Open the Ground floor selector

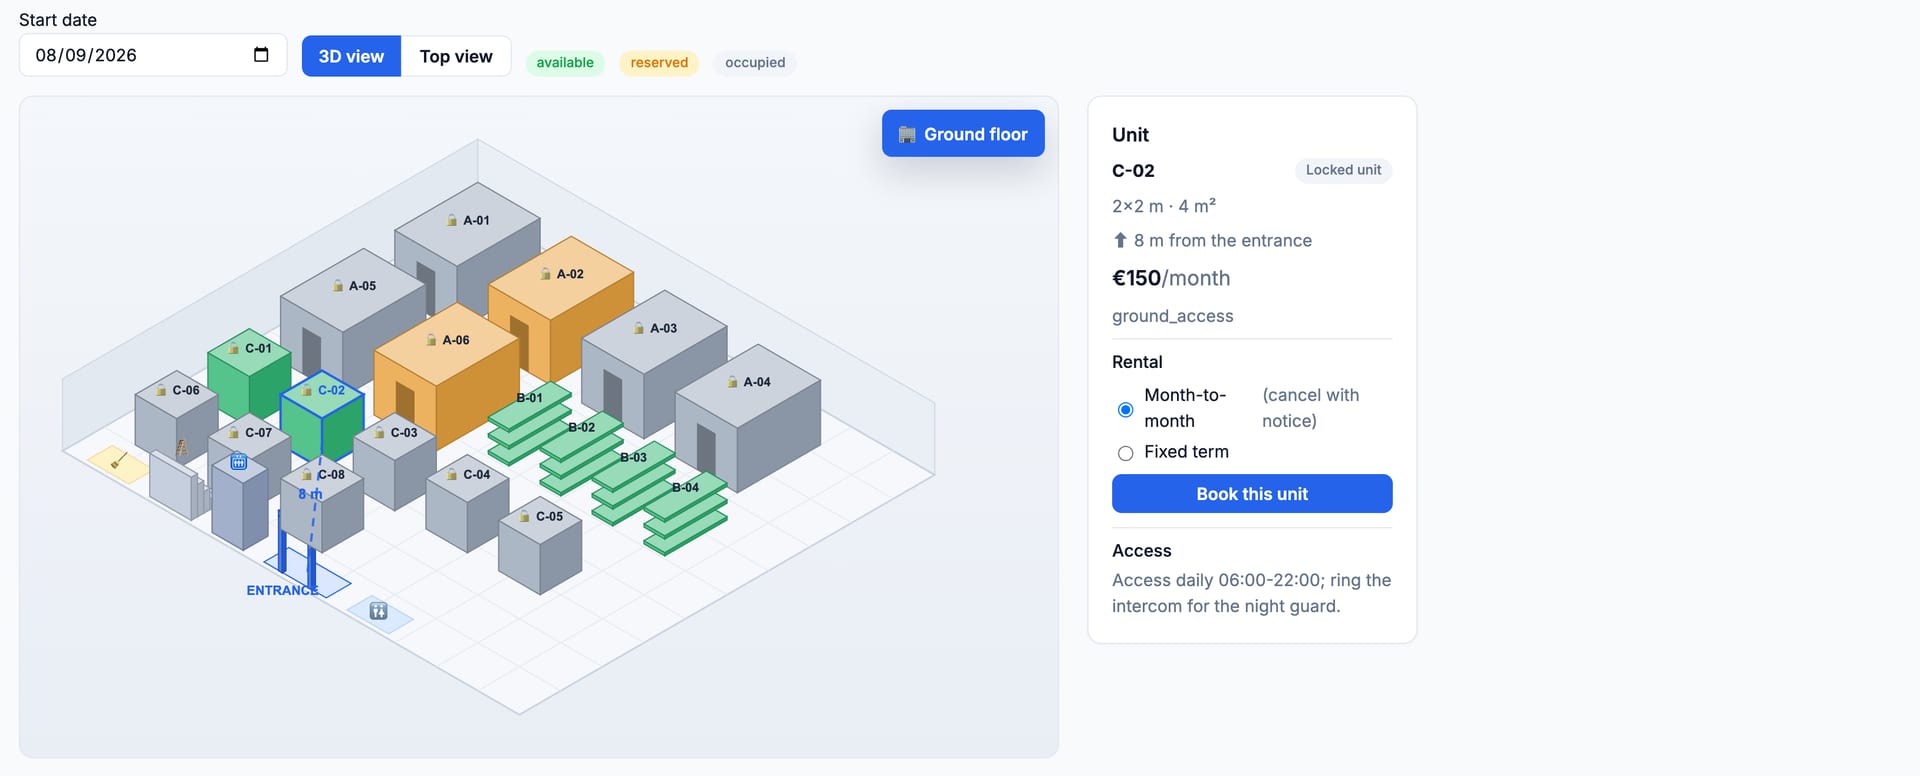963,133
